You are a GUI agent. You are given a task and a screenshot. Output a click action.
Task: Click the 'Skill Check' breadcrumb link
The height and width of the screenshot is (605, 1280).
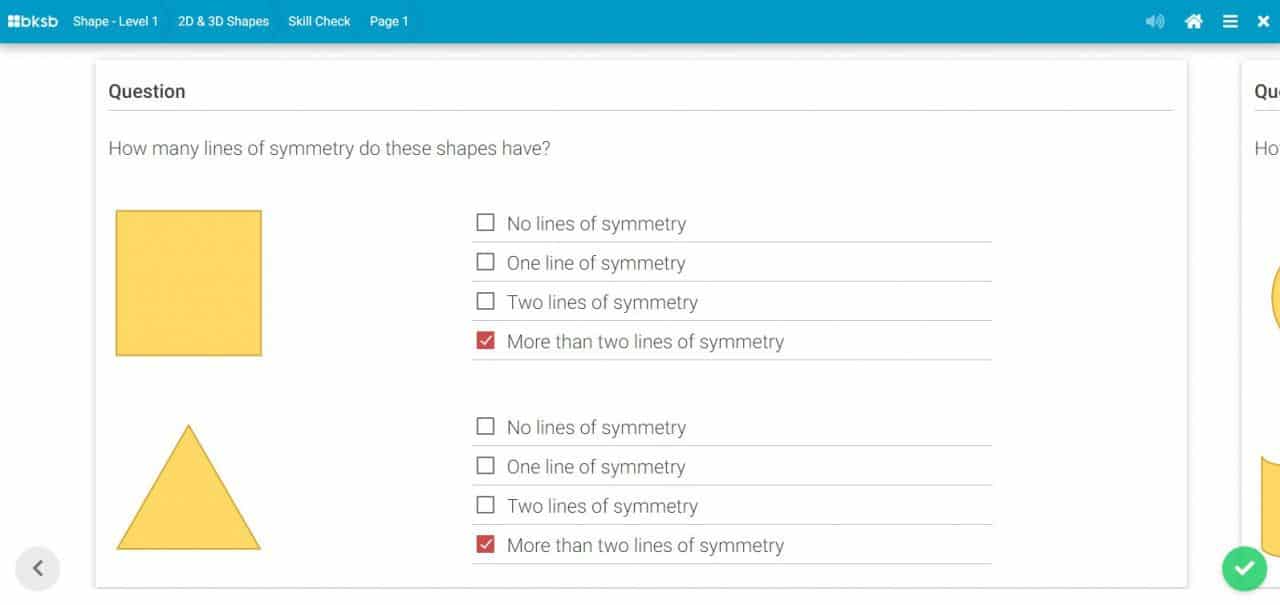[319, 21]
